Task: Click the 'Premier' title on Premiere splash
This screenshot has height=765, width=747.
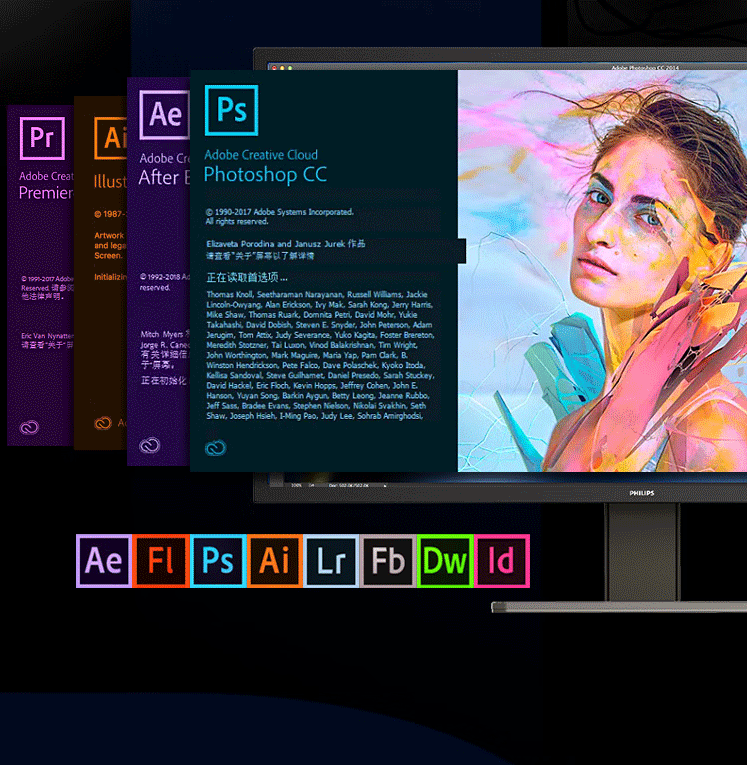Action: click(x=46, y=193)
